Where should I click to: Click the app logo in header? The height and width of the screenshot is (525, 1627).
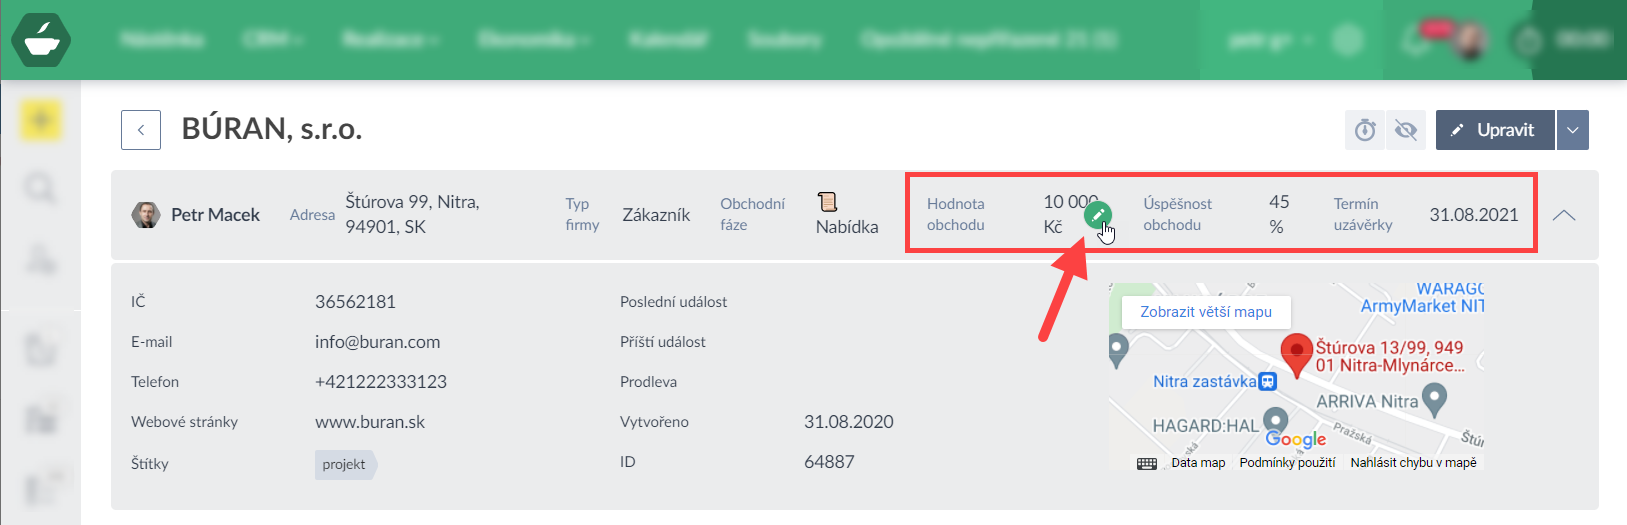(41, 40)
